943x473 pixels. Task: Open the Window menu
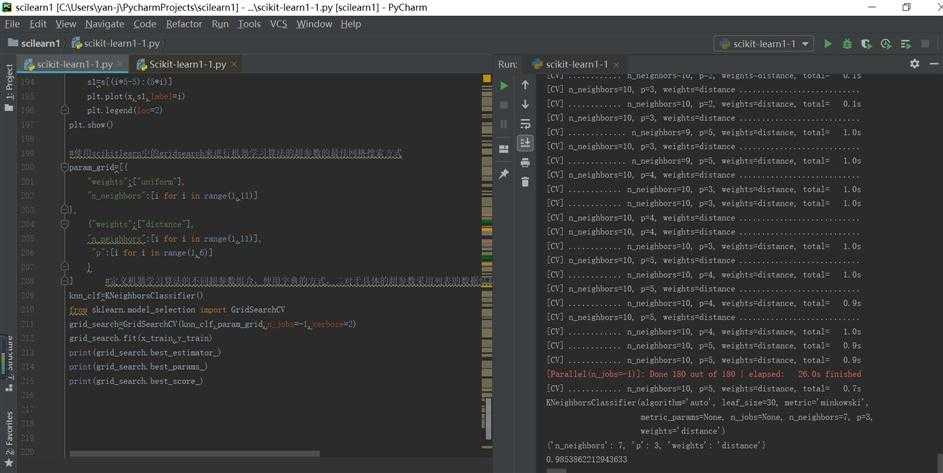tap(314, 24)
